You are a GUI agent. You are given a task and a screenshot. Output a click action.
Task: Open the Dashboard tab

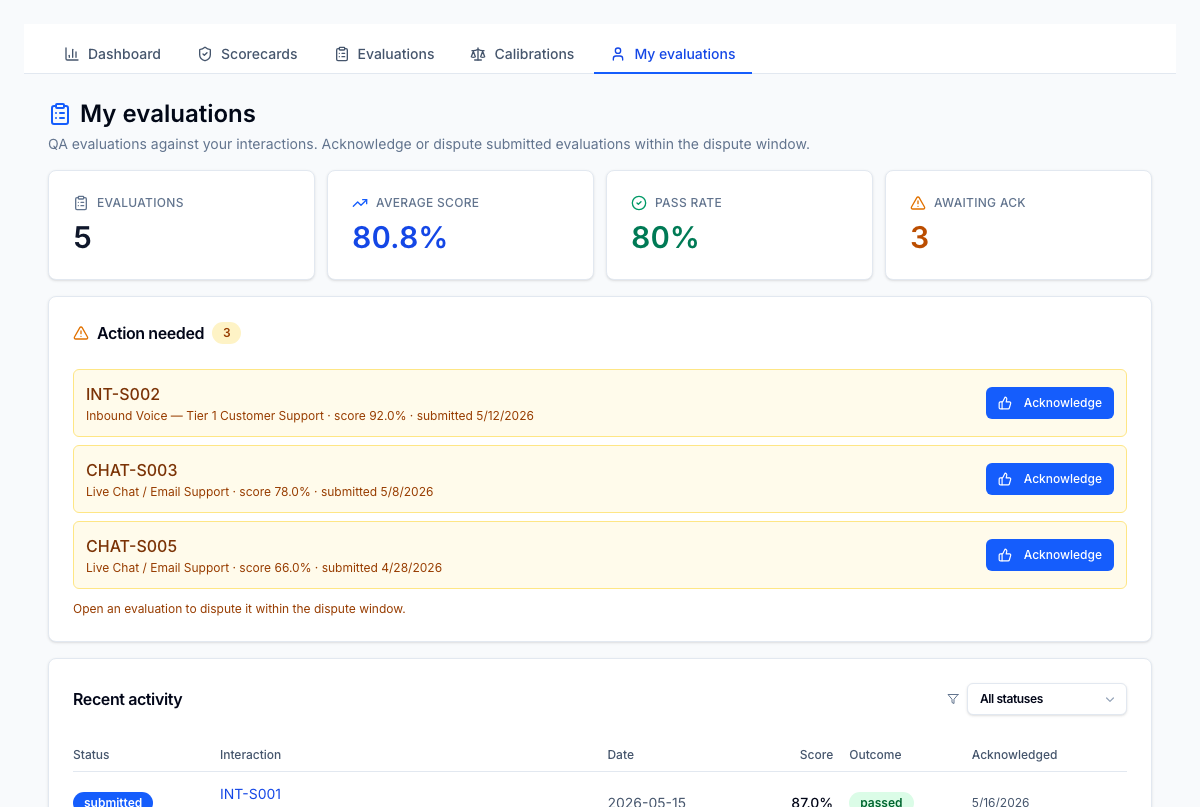(x=112, y=54)
